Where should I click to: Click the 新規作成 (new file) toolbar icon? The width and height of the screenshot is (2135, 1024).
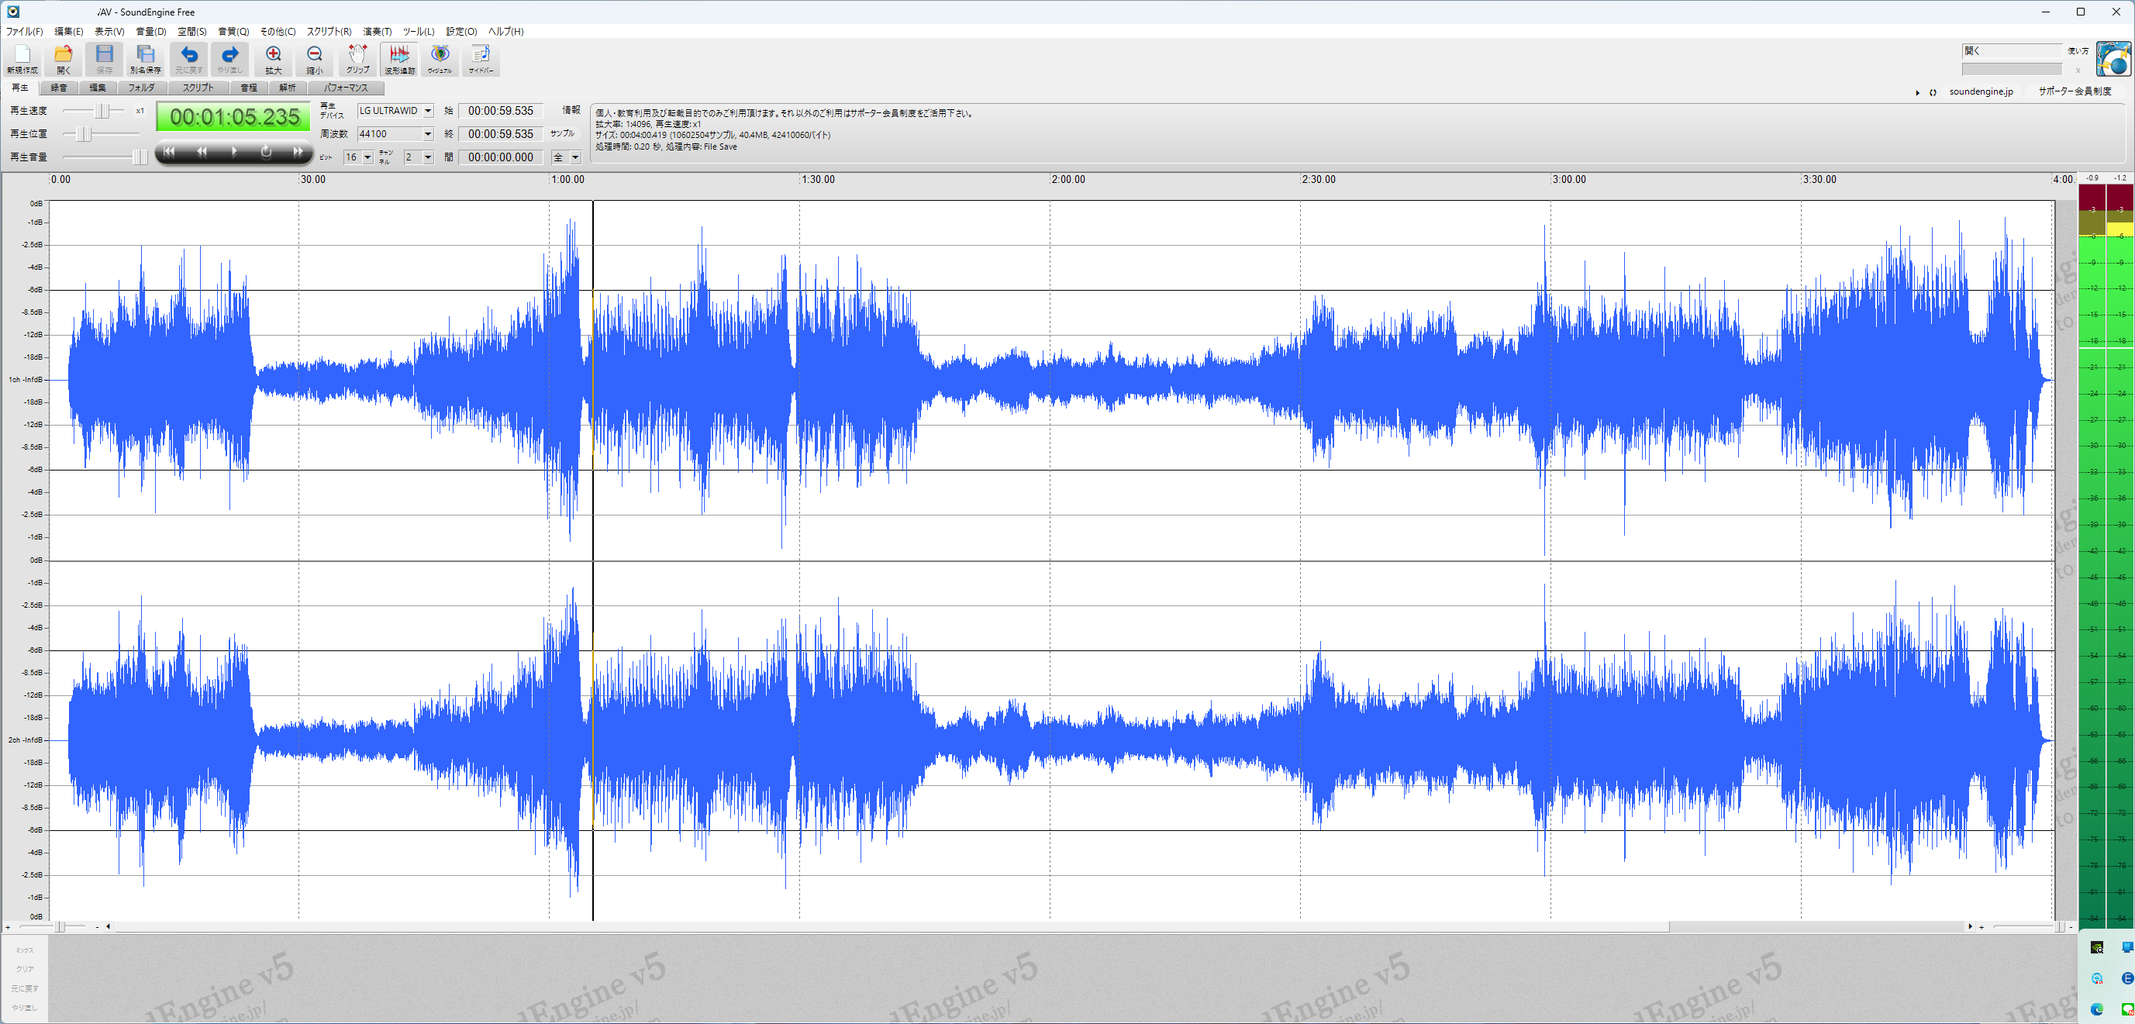[x=22, y=59]
